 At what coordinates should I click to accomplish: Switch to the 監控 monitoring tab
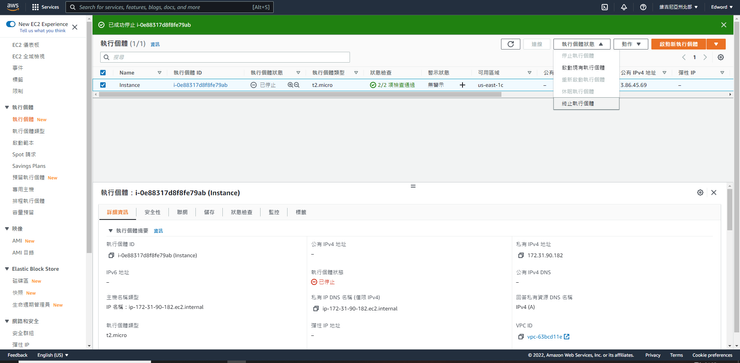274,212
